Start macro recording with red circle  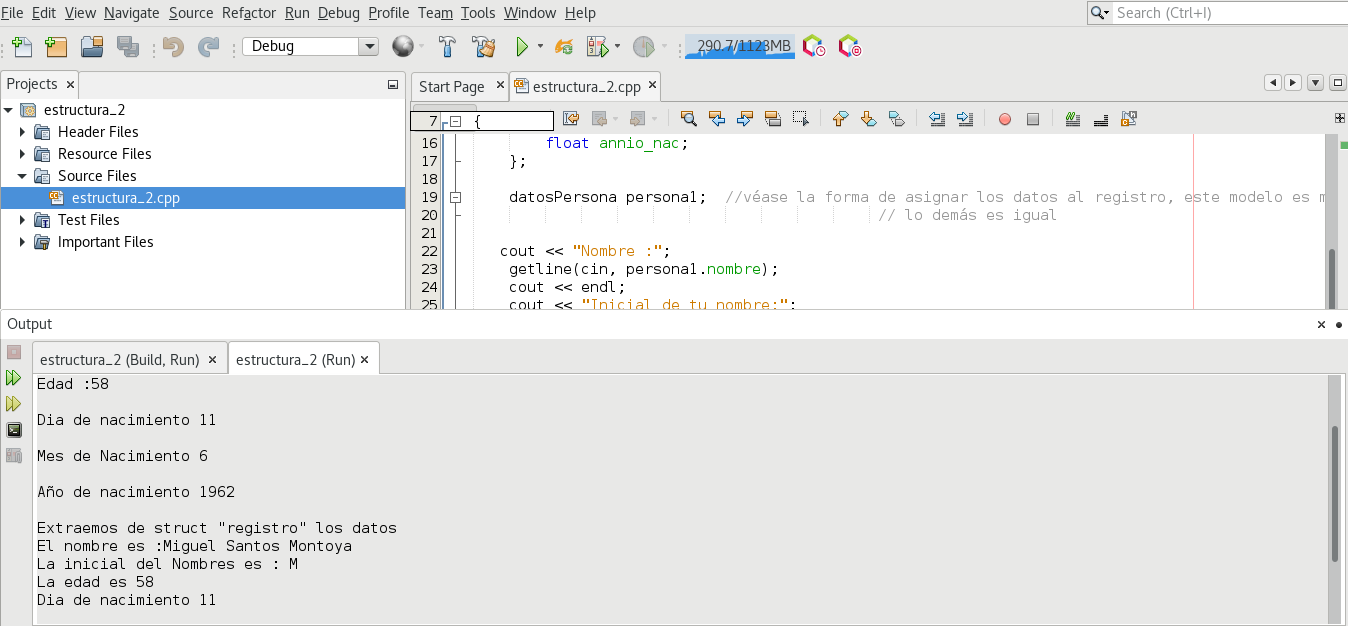click(1005, 119)
